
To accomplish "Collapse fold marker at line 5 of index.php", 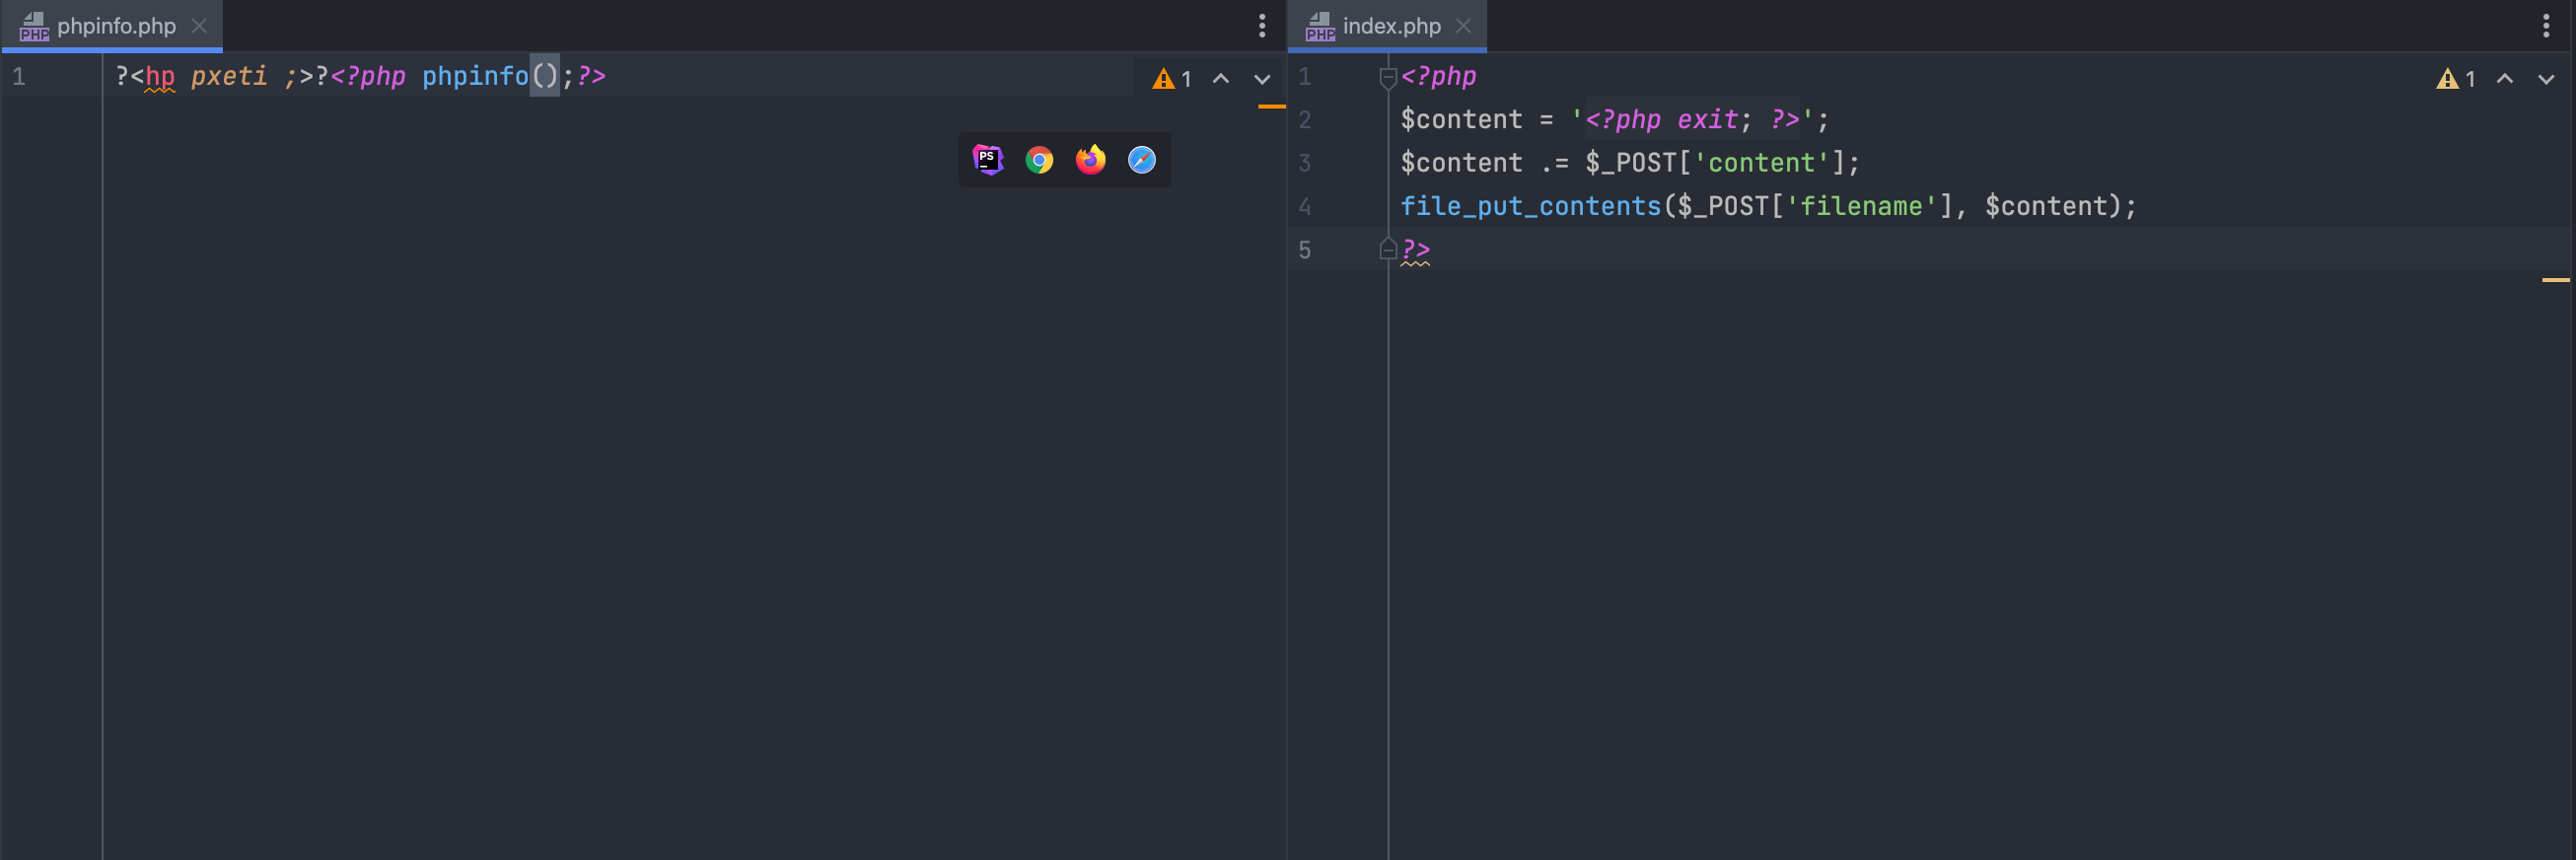I will click(1387, 249).
